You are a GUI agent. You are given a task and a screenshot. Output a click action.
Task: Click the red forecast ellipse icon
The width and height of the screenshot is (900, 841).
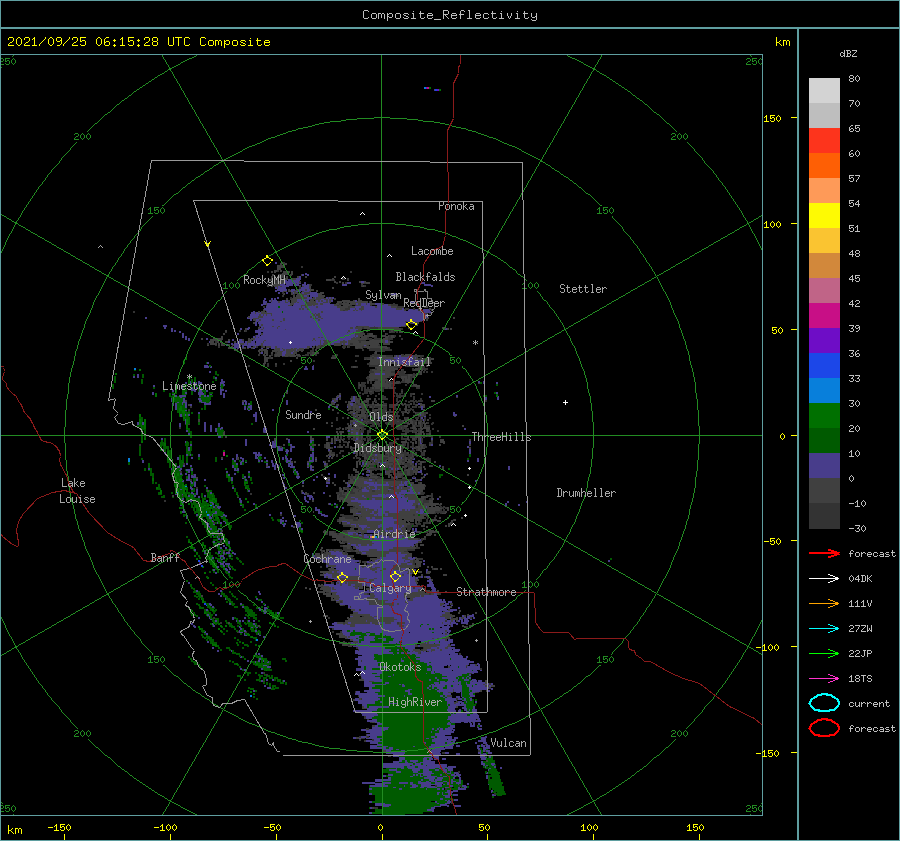824,728
